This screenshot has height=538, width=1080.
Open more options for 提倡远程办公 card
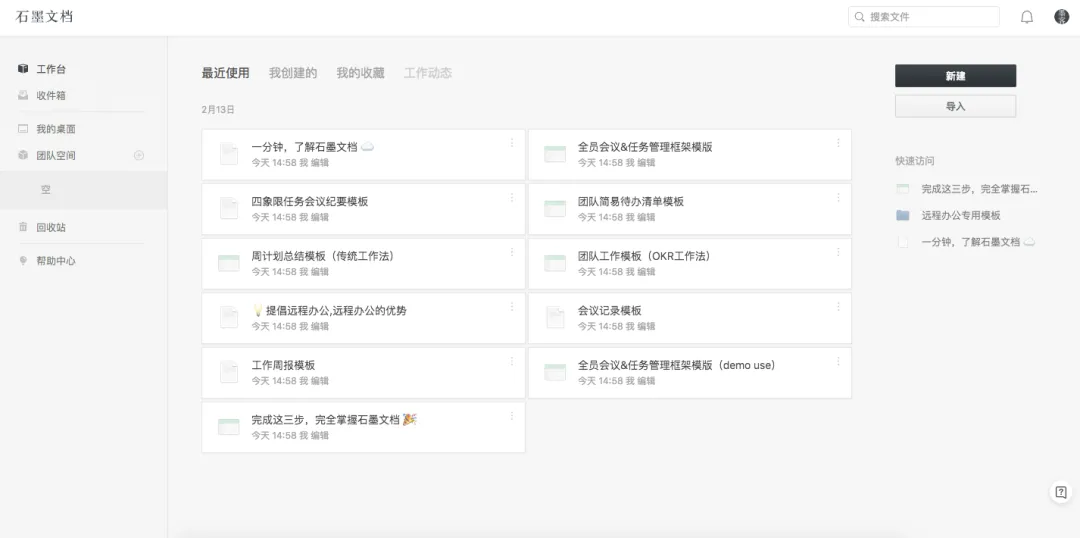(x=512, y=306)
